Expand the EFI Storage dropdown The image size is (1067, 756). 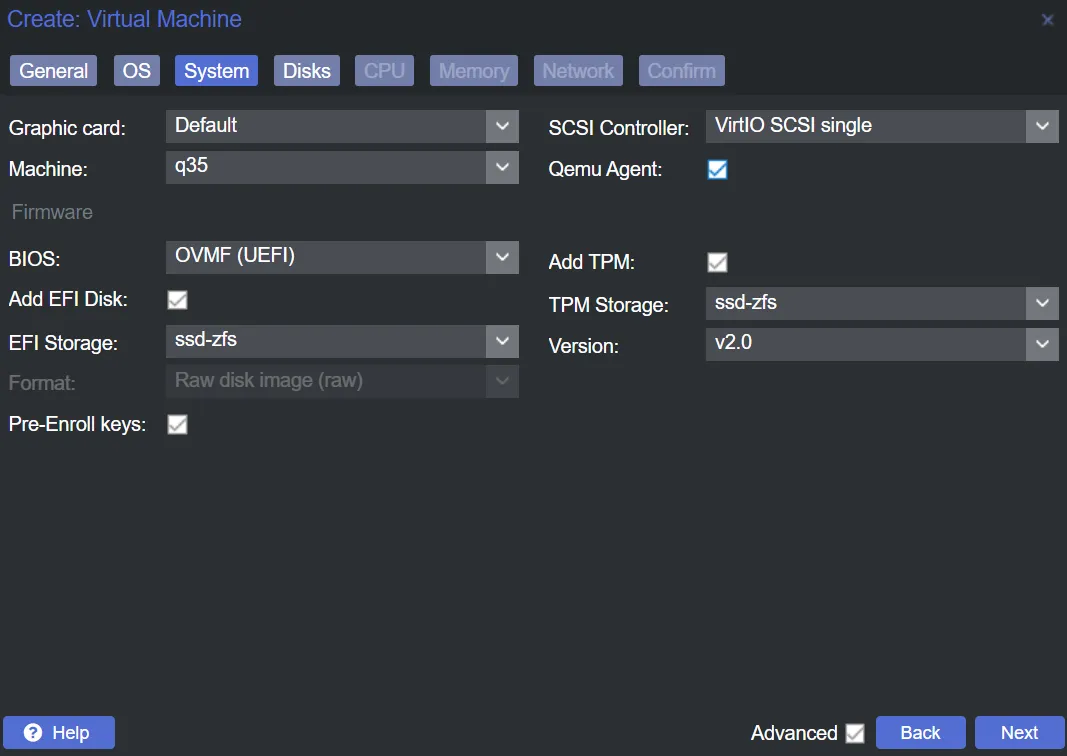click(502, 341)
